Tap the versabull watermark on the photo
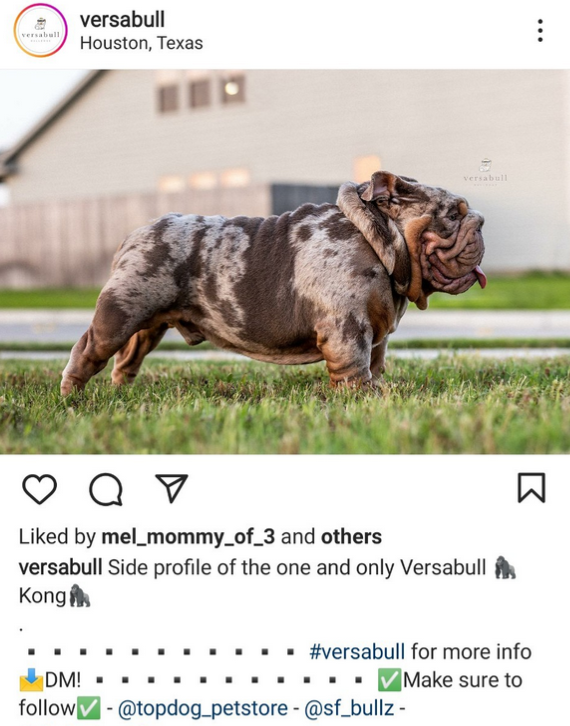This screenshot has width=570, height=726. tap(485, 172)
